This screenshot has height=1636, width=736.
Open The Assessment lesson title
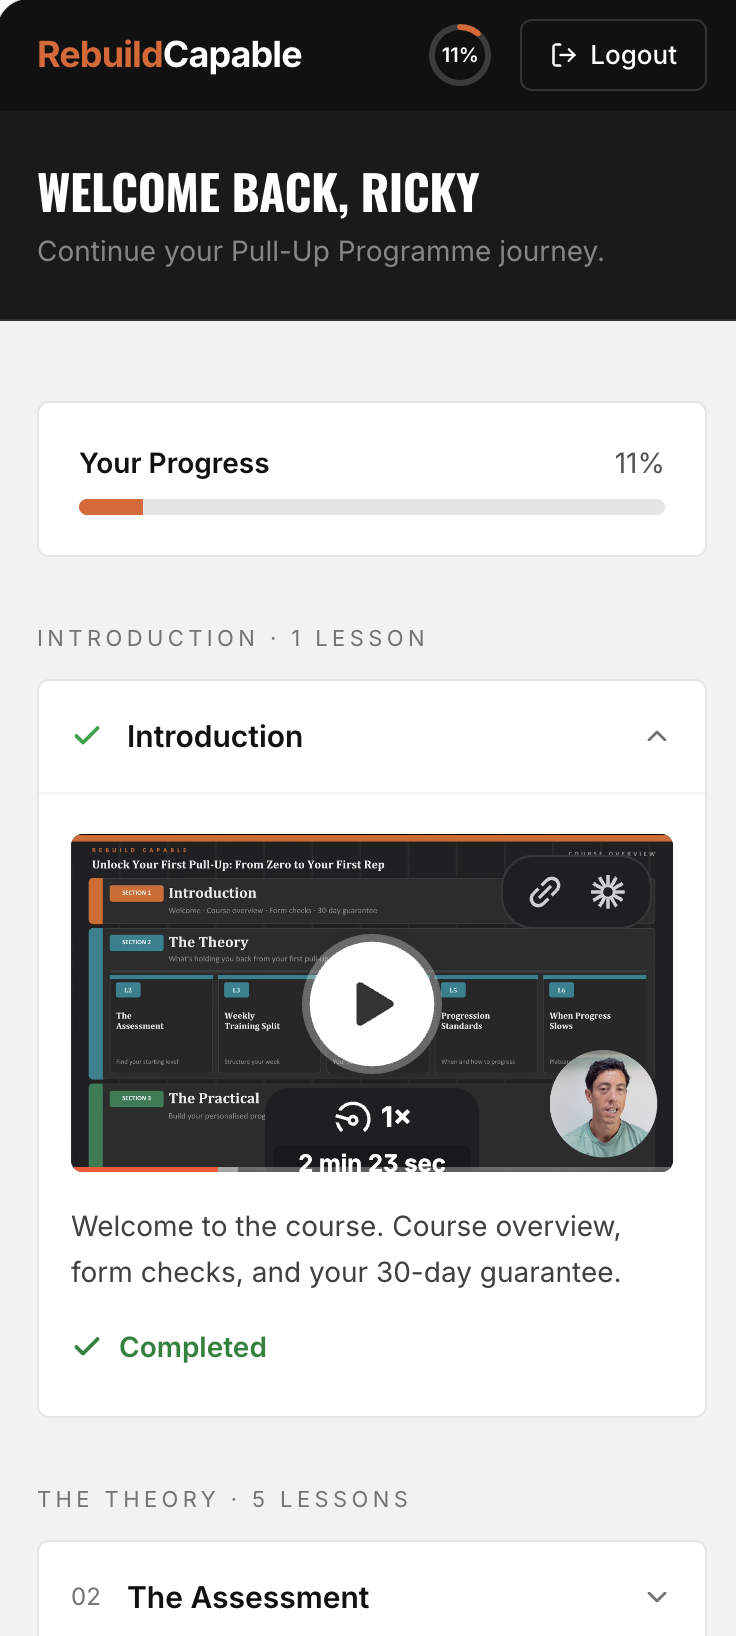[x=248, y=1597]
